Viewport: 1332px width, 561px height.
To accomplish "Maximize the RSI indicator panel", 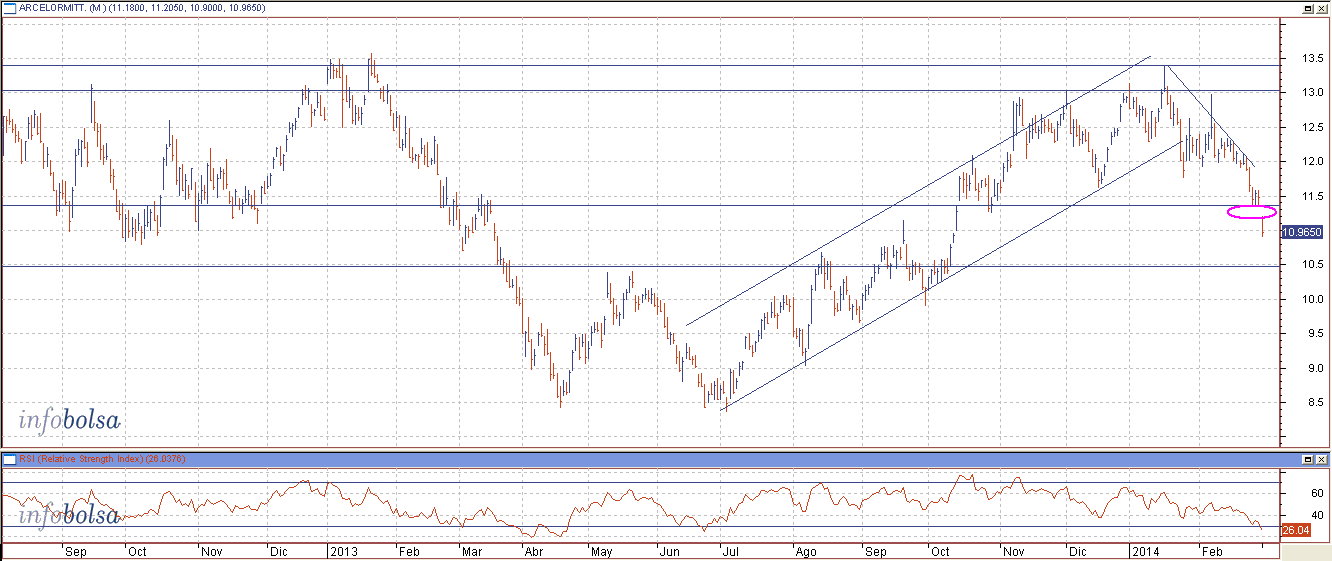I will 1307,458.
